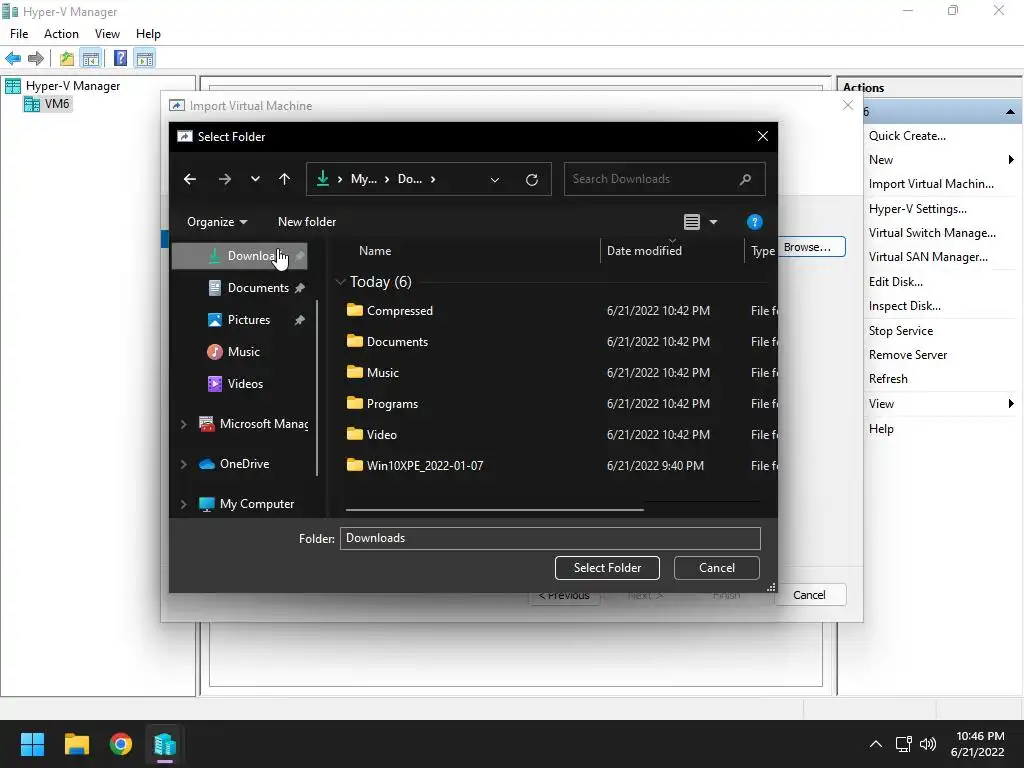The height and width of the screenshot is (768, 1024).
Task: Open Action menu
Action: [61, 34]
